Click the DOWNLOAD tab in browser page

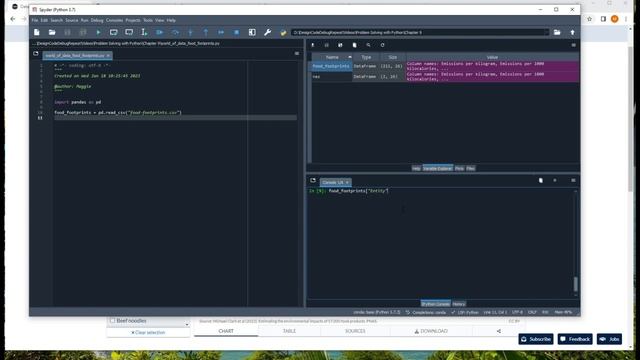pos(431,331)
